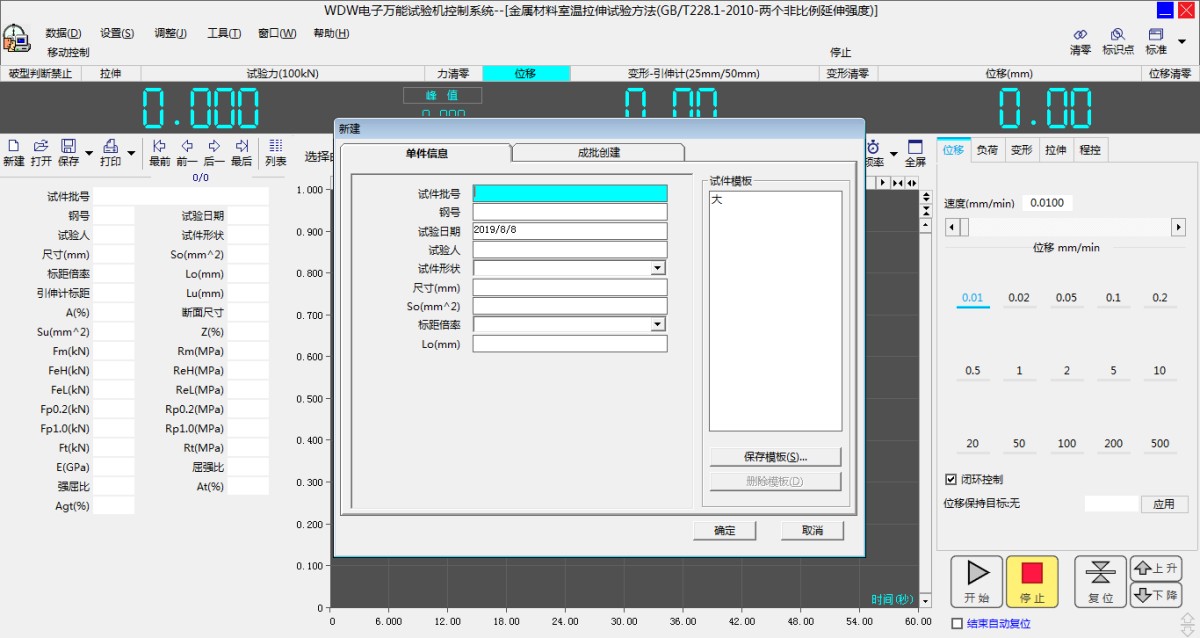Confirm the dialog with 确定
Screen dimensions: 1200x638
(x=724, y=530)
